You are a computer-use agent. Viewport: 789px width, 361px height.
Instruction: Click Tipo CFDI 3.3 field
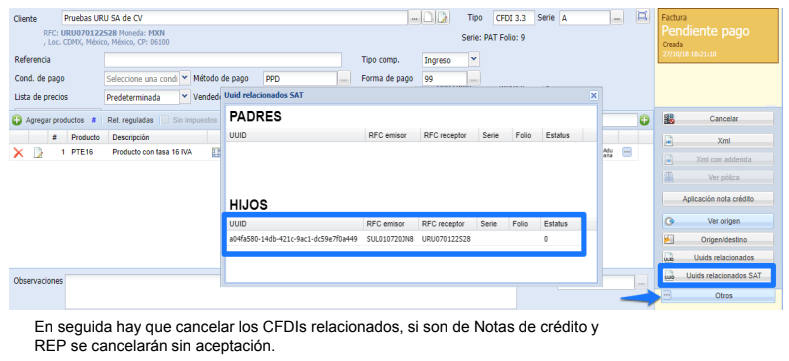pyautogui.click(x=513, y=18)
